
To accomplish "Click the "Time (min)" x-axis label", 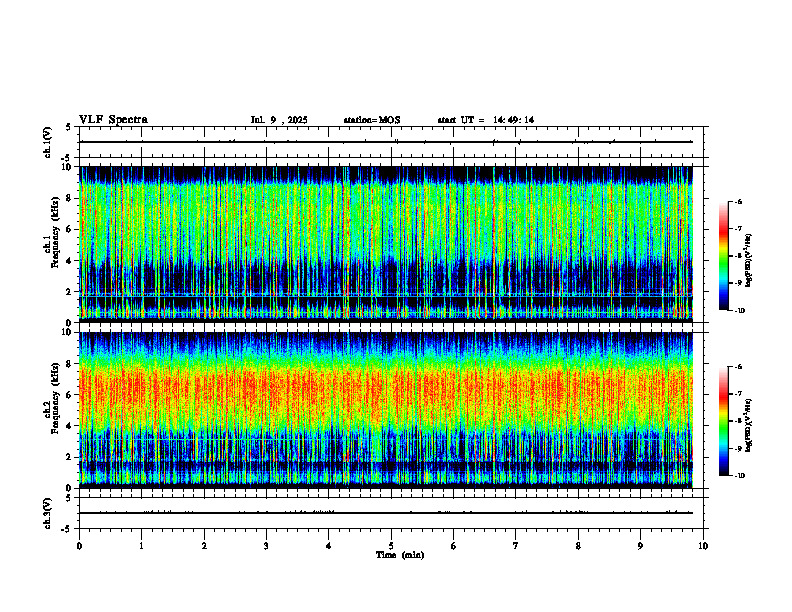I will (x=400, y=555).
